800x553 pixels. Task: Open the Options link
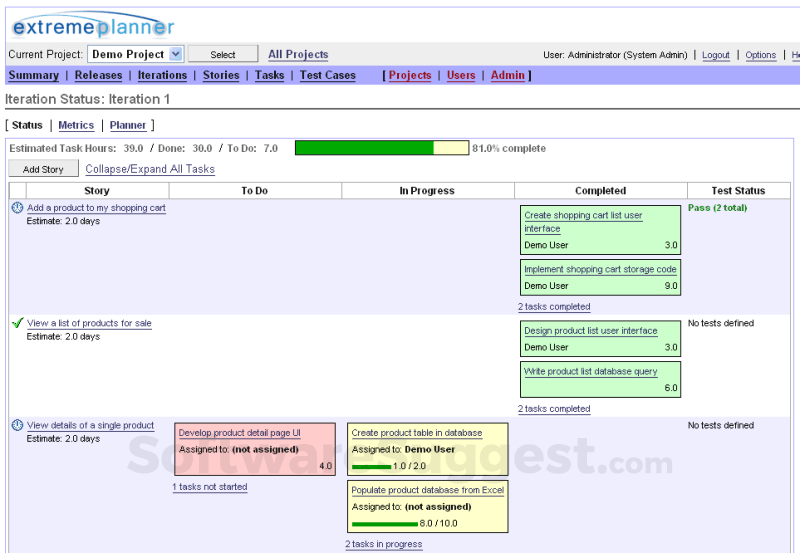tap(760, 55)
